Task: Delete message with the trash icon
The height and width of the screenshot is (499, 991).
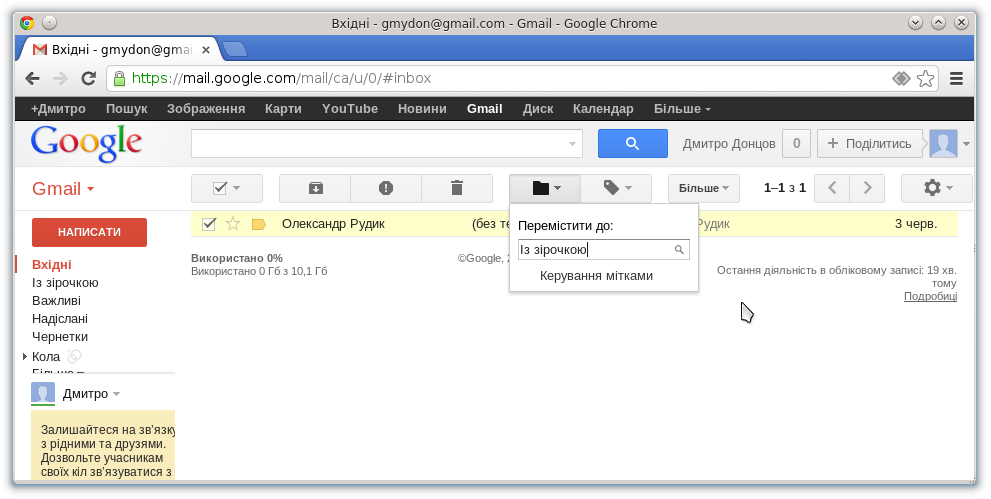Action: [457, 188]
